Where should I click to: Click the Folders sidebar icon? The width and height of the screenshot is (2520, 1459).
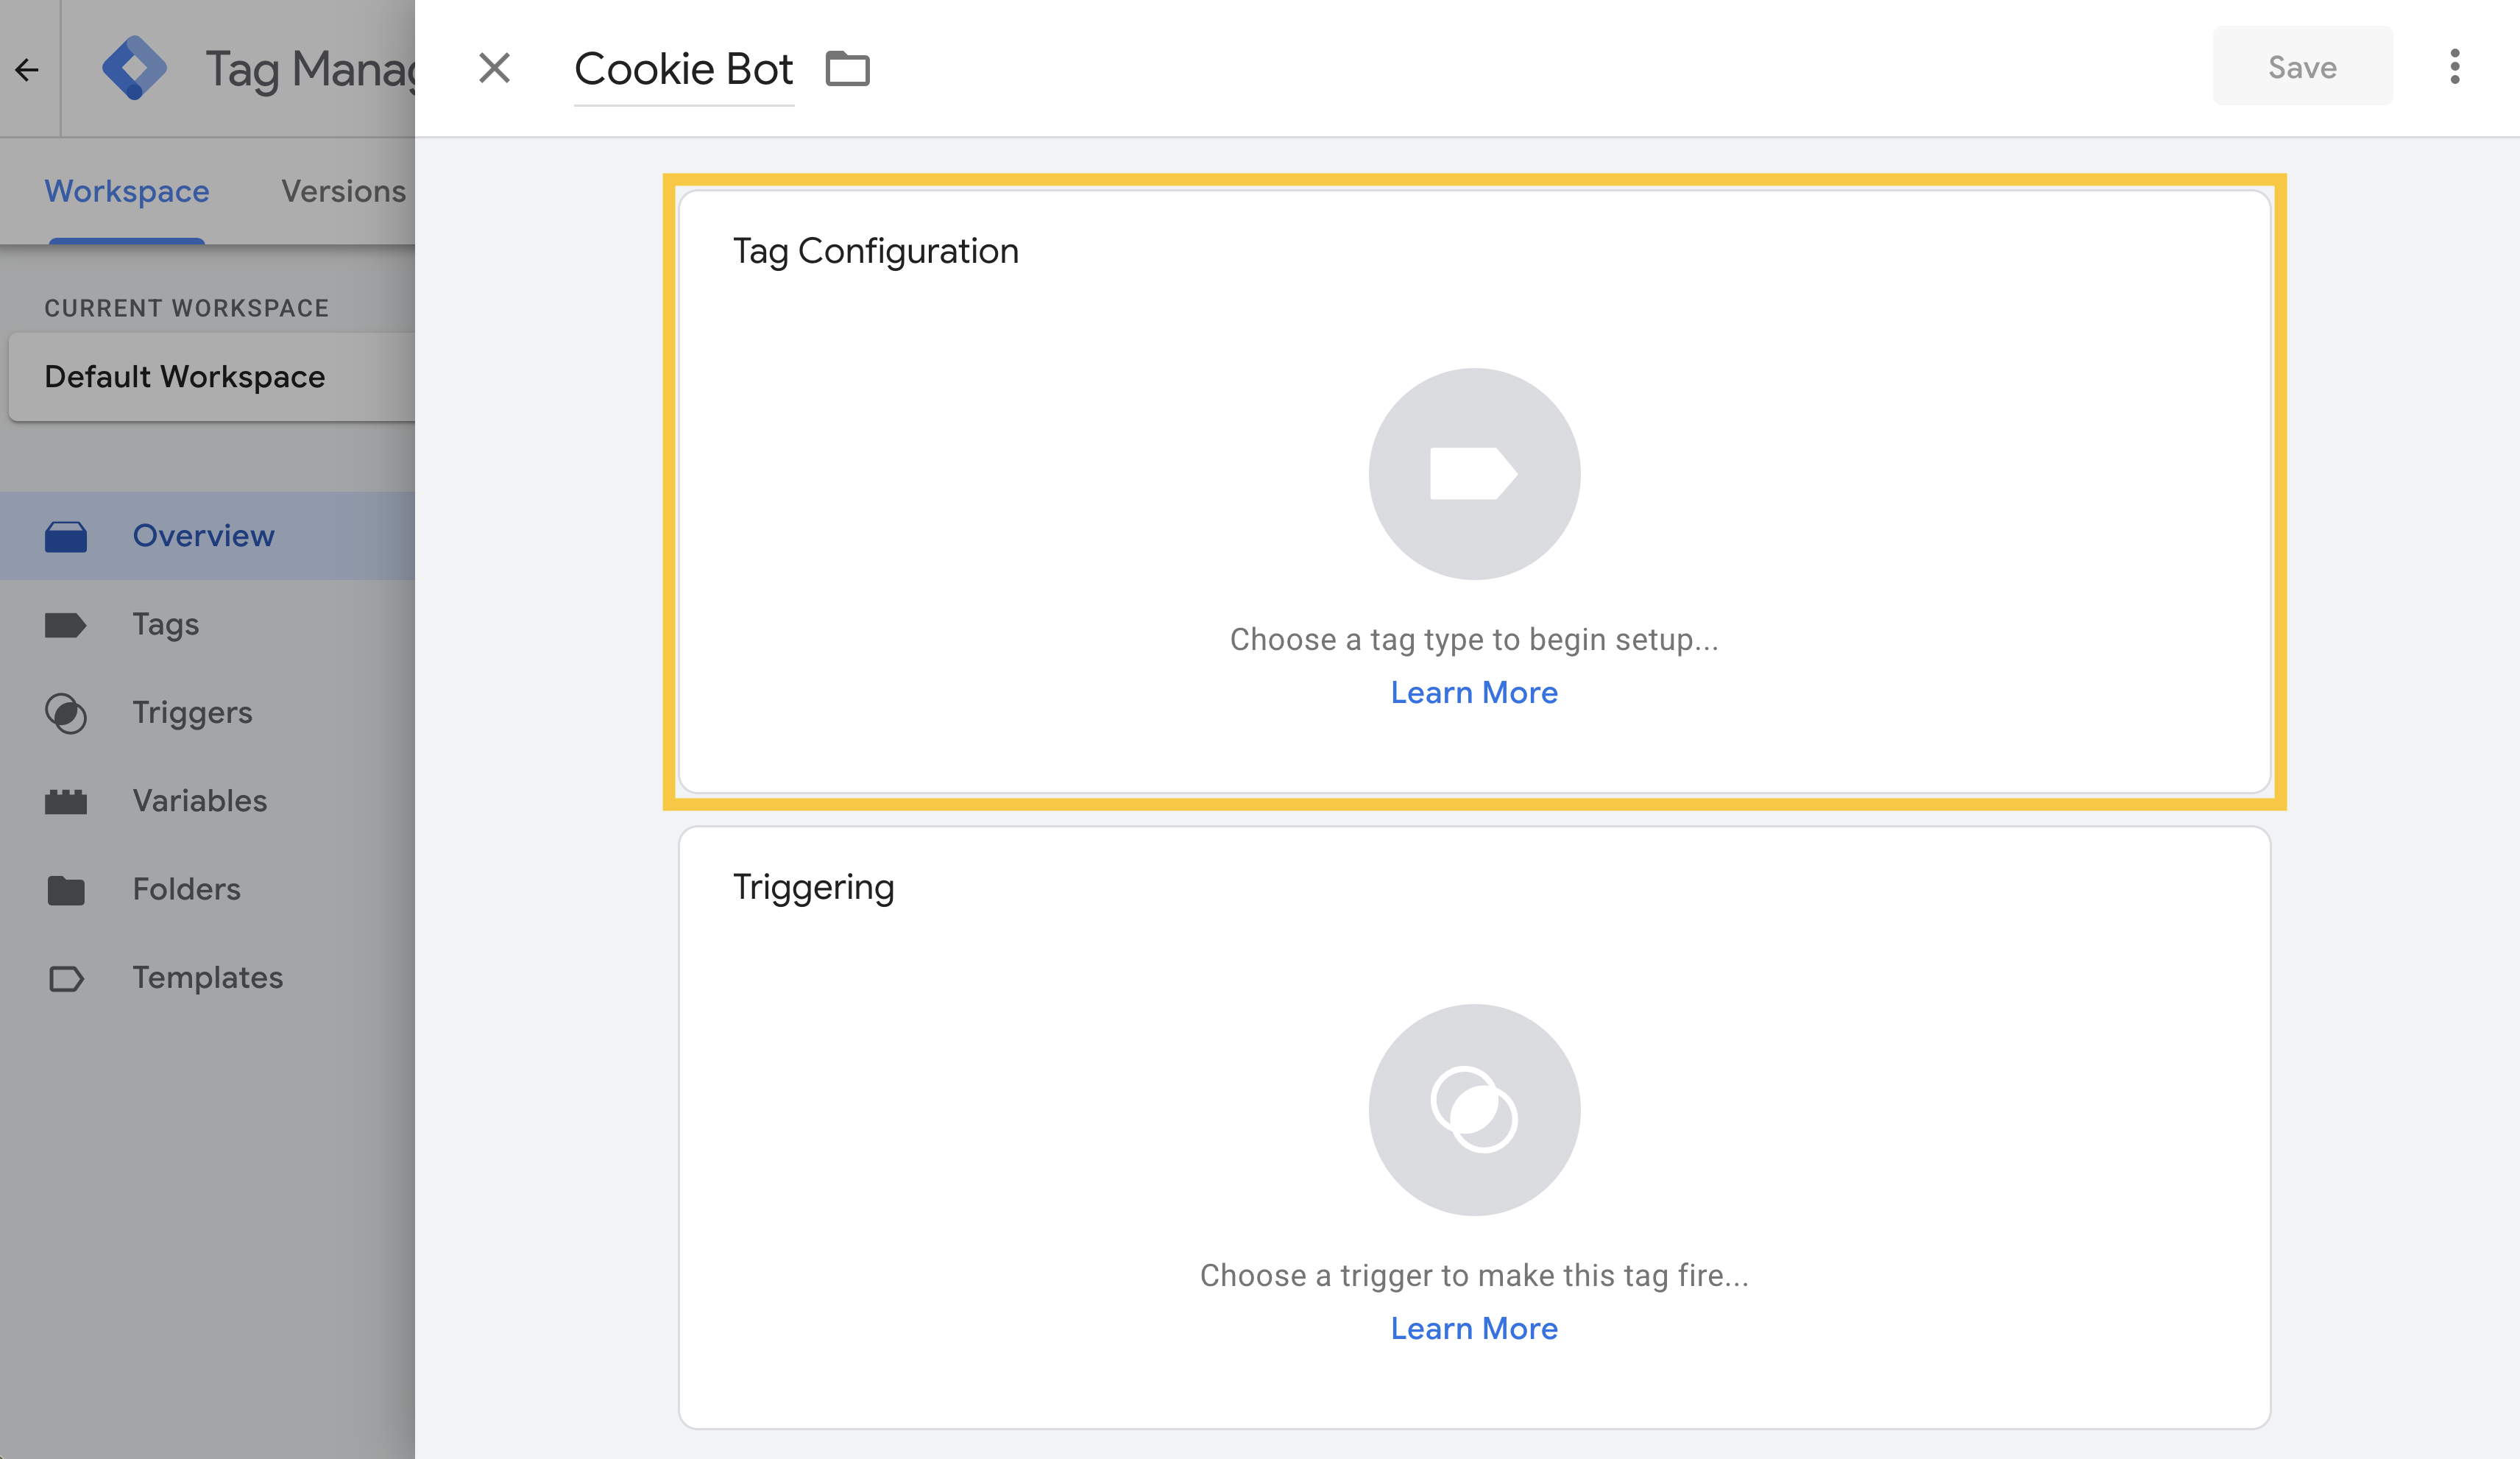66,890
